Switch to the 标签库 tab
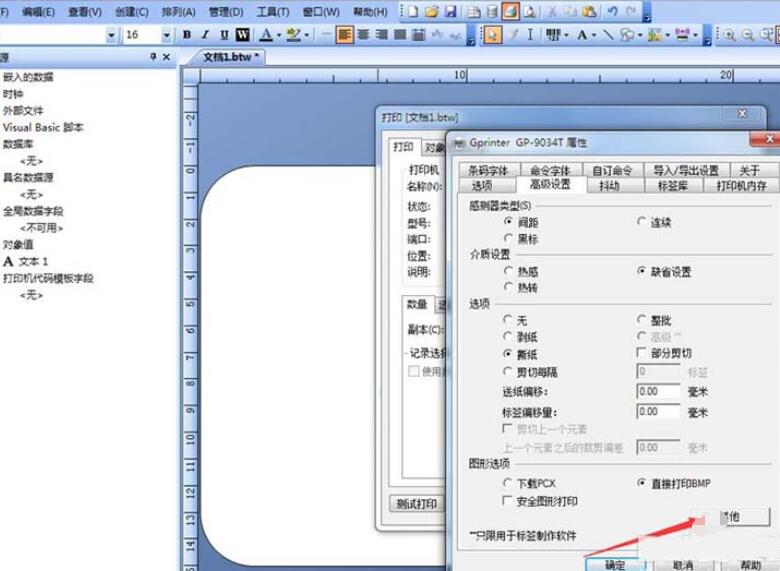Screen dimensions: 780x571 coord(672,185)
